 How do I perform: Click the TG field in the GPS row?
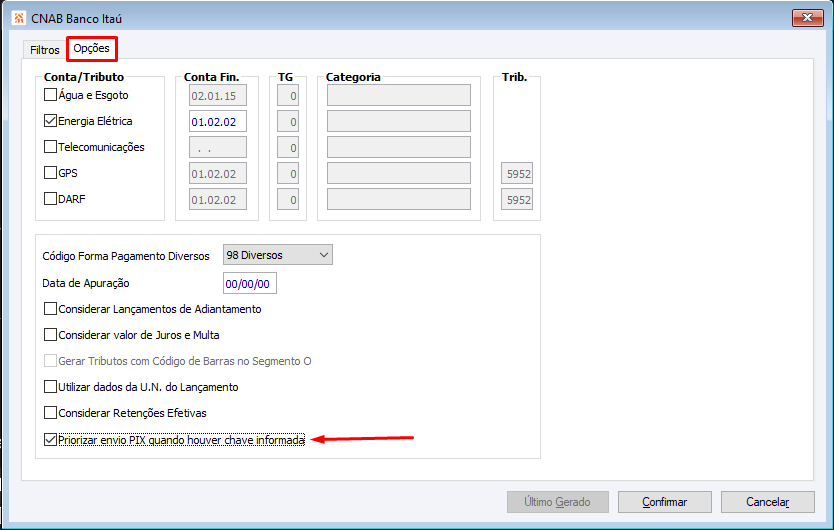tap(288, 173)
